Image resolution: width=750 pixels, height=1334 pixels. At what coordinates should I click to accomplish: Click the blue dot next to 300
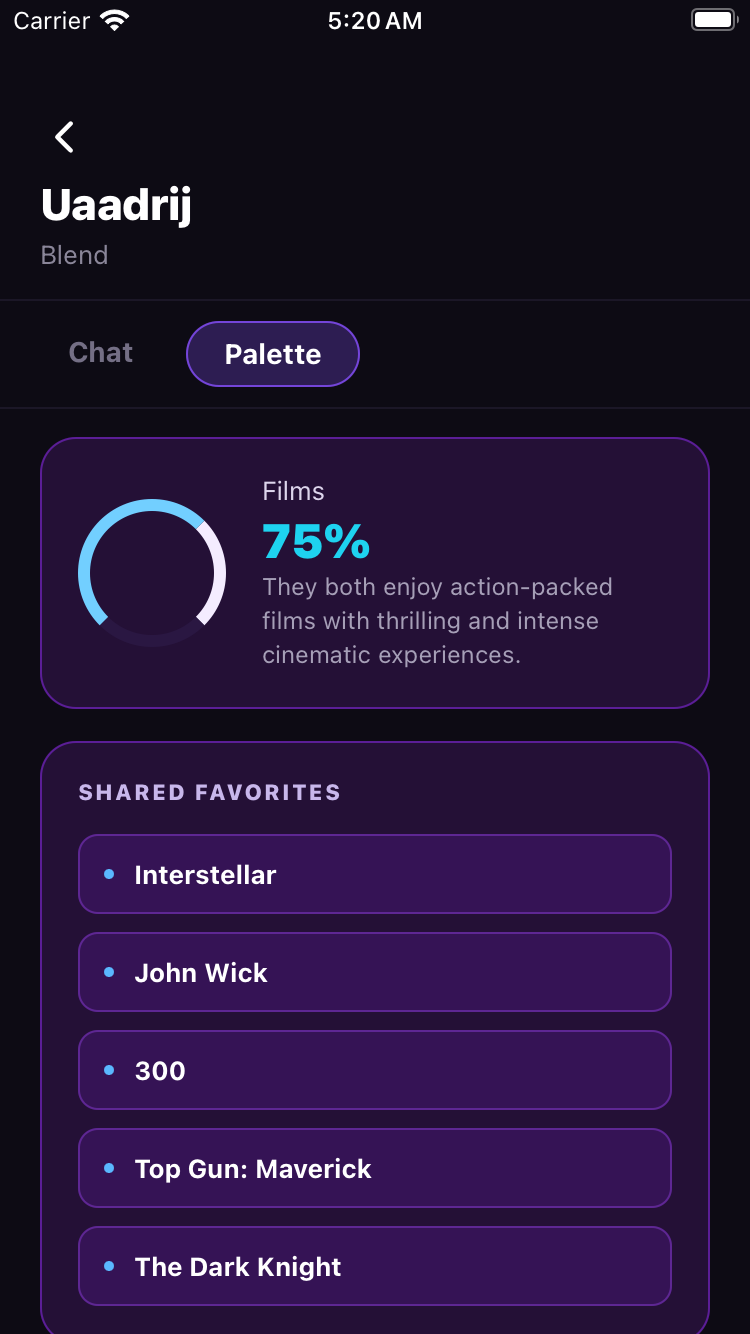click(x=109, y=1070)
